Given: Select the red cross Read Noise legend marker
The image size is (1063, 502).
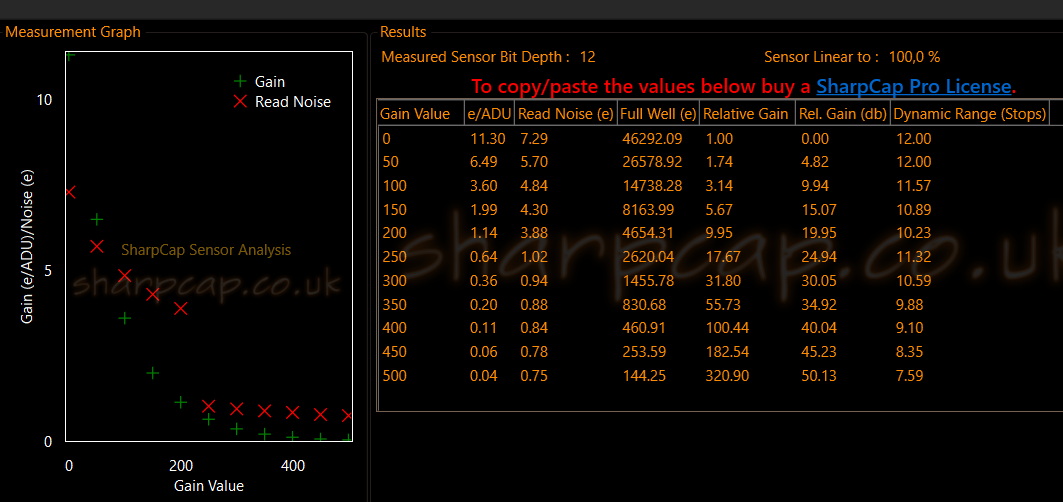Looking at the screenshot, I should point(239,102).
